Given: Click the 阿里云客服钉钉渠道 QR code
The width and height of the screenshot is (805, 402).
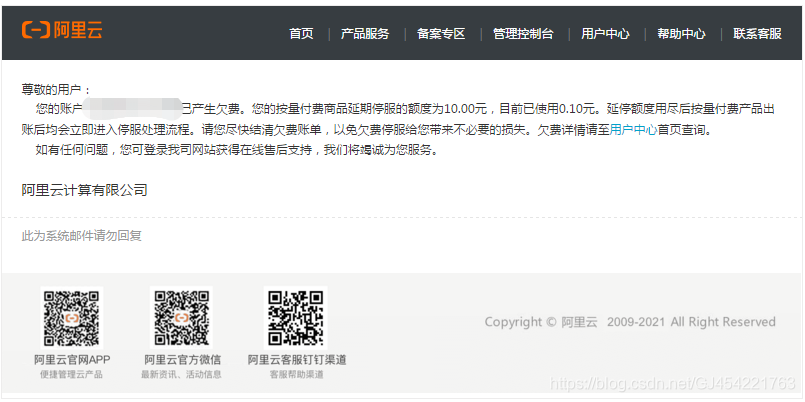Looking at the screenshot, I should 296,318.
